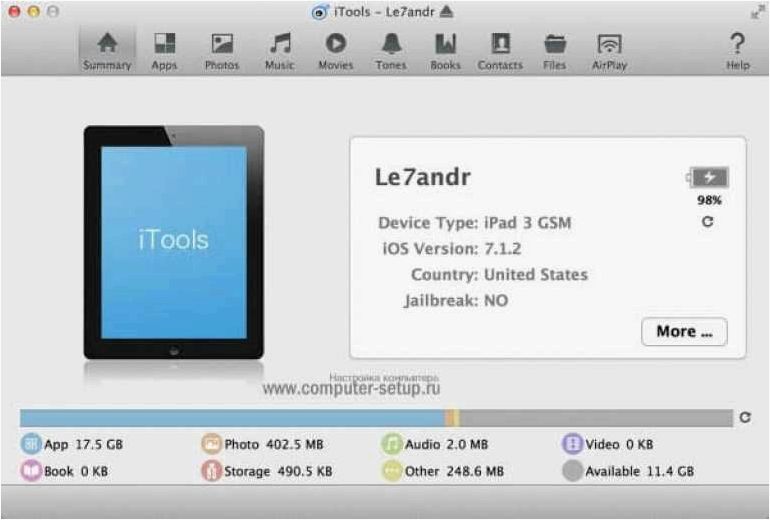Click the charging battery icon
This screenshot has height=520, width=770.
(708, 177)
